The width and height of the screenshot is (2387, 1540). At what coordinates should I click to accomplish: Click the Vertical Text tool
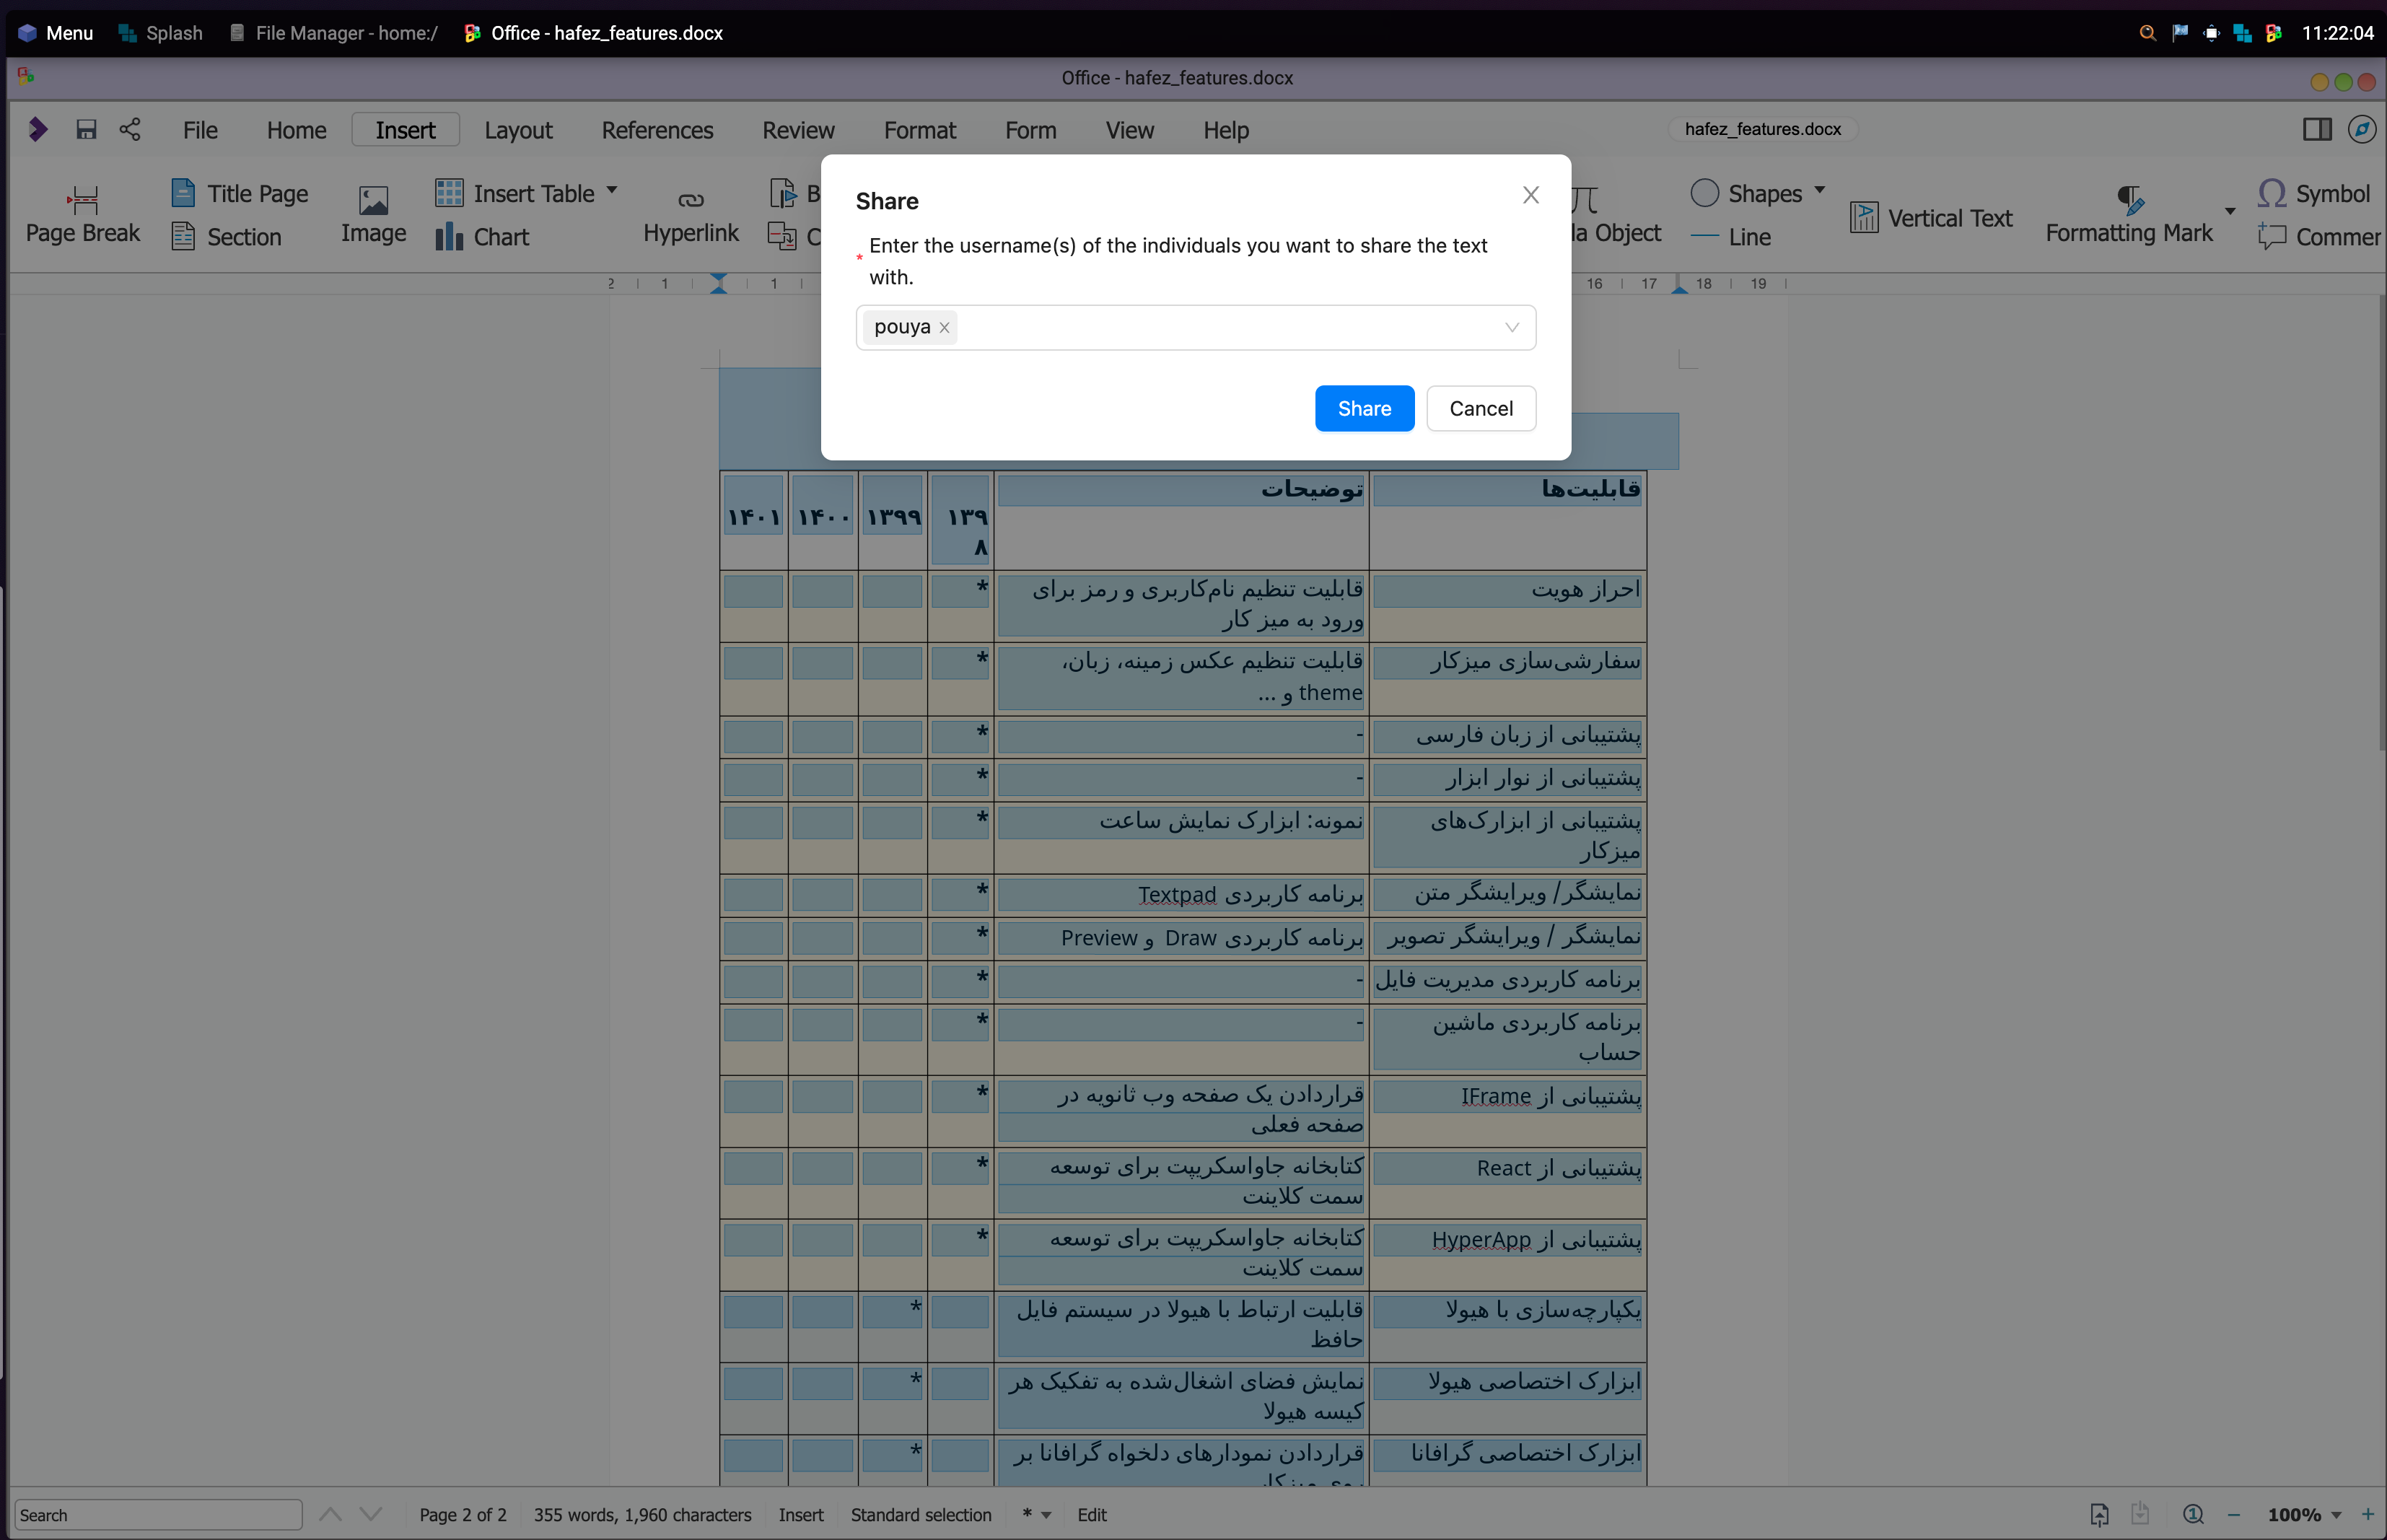click(x=1931, y=218)
